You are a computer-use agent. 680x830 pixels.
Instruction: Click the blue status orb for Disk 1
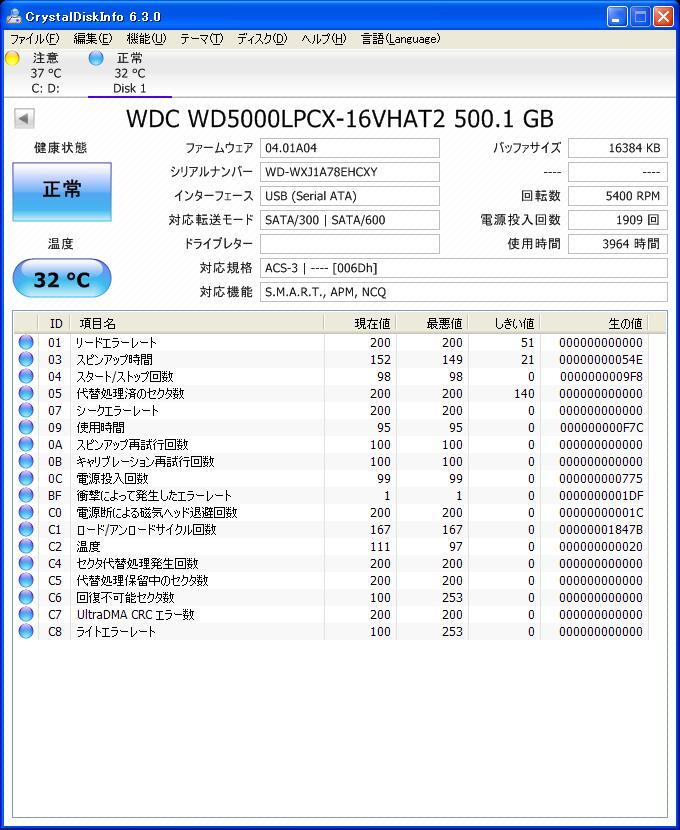(96, 58)
